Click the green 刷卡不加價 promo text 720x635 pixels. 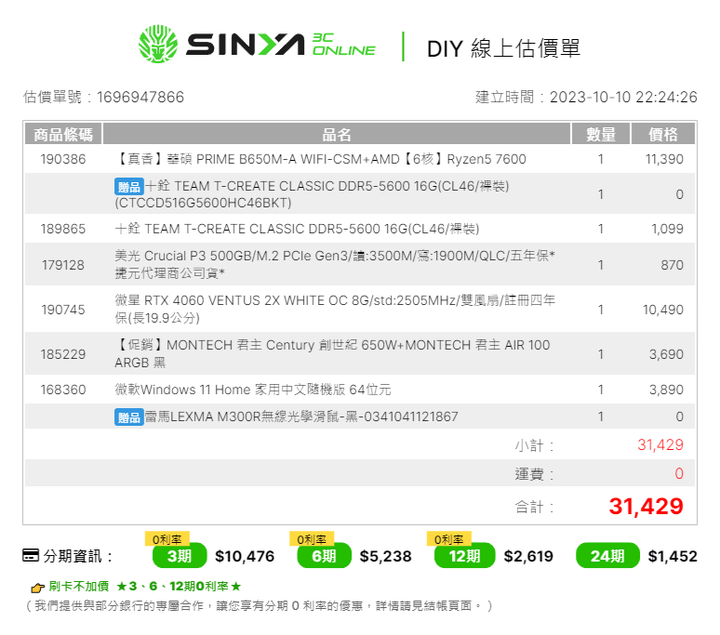145,586
